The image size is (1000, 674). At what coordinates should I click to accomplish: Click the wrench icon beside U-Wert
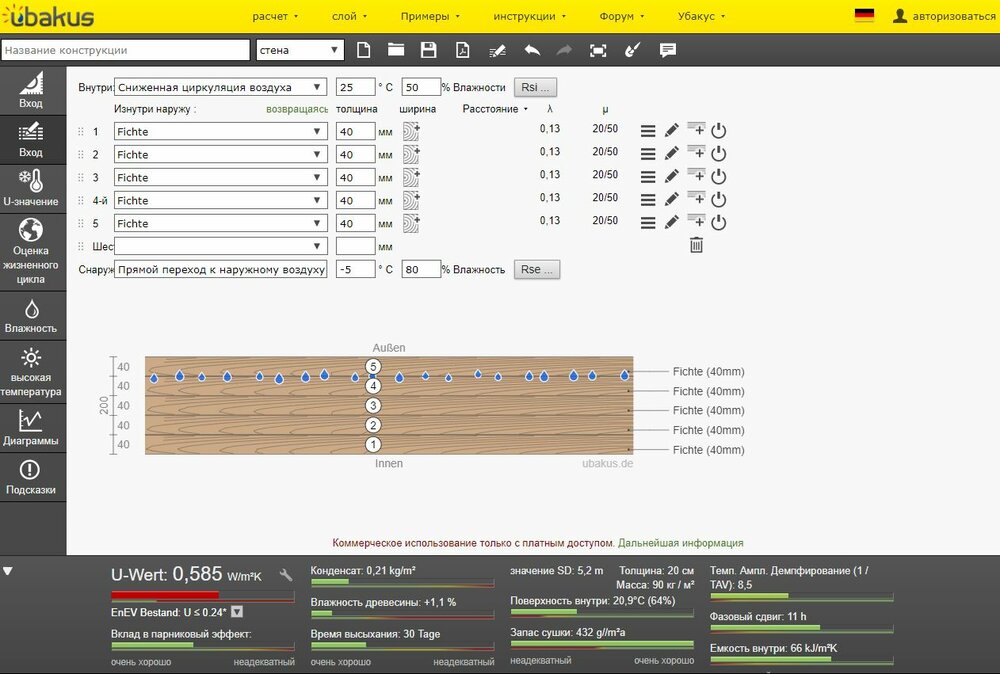(x=286, y=574)
